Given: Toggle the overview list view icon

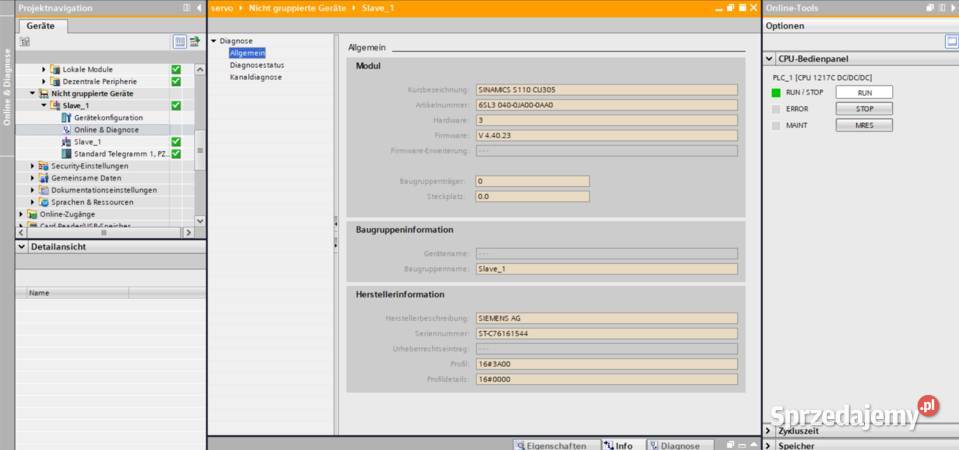Looking at the screenshot, I should click(x=180, y=42).
